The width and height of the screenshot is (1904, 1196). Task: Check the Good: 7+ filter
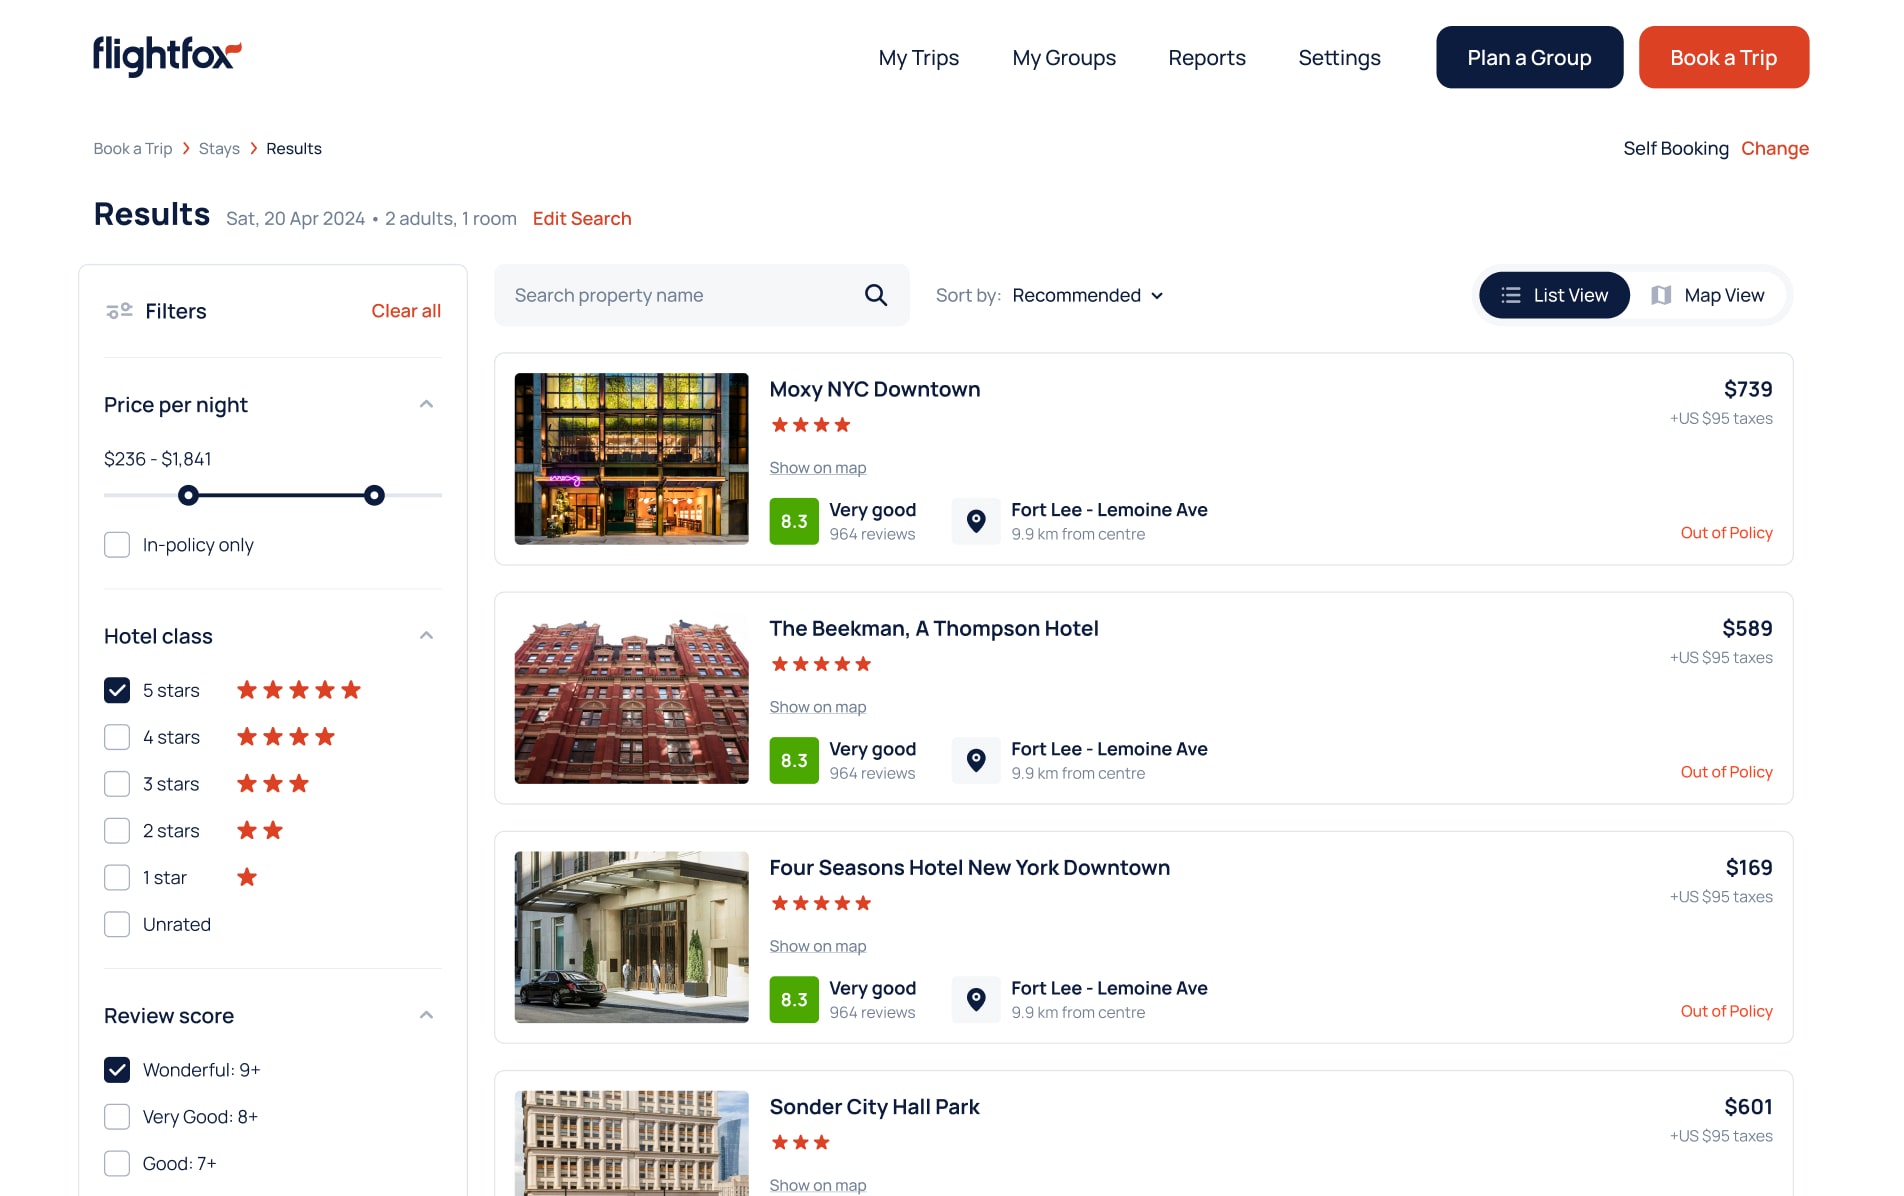(117, 1164)
